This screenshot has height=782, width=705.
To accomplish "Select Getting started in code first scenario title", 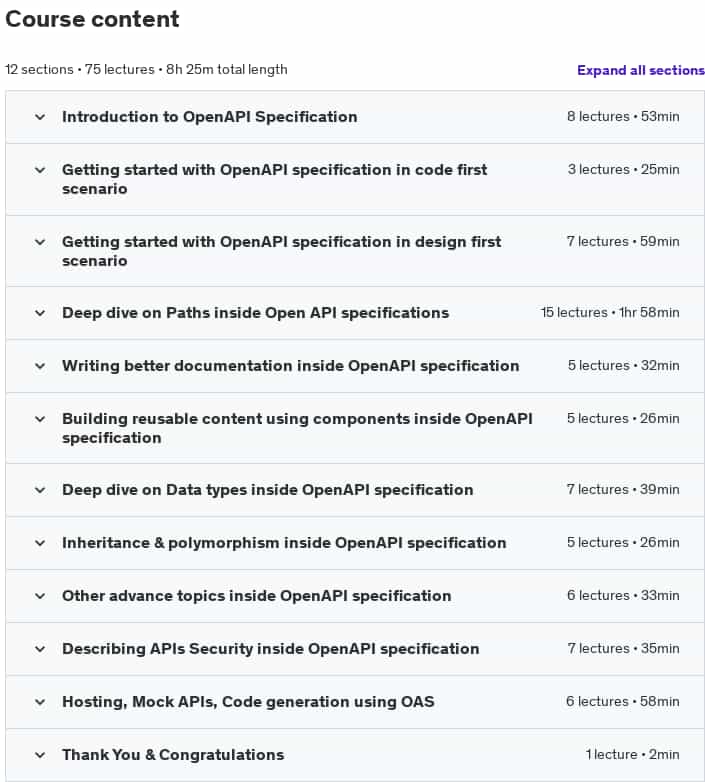I will point(274,179).
